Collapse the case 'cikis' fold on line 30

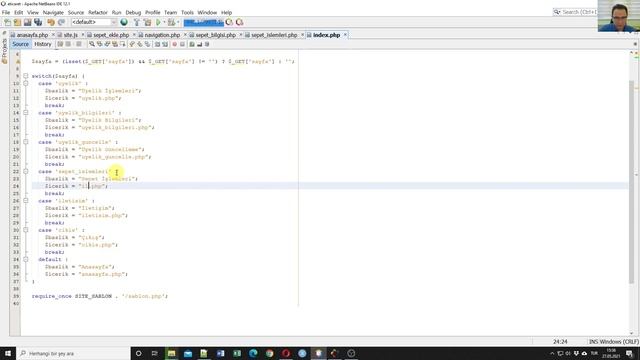tap(26, 230)
